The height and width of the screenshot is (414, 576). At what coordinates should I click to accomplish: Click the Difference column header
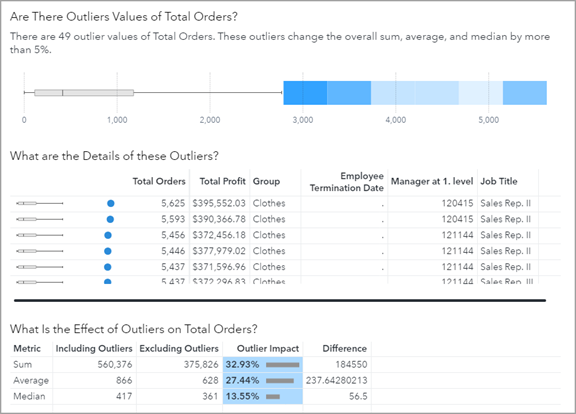tap(345, 348)
